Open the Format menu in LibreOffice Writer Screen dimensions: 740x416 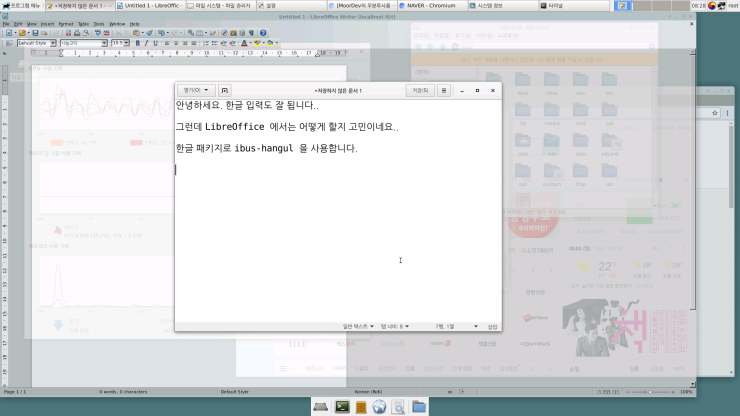point(66,24)
